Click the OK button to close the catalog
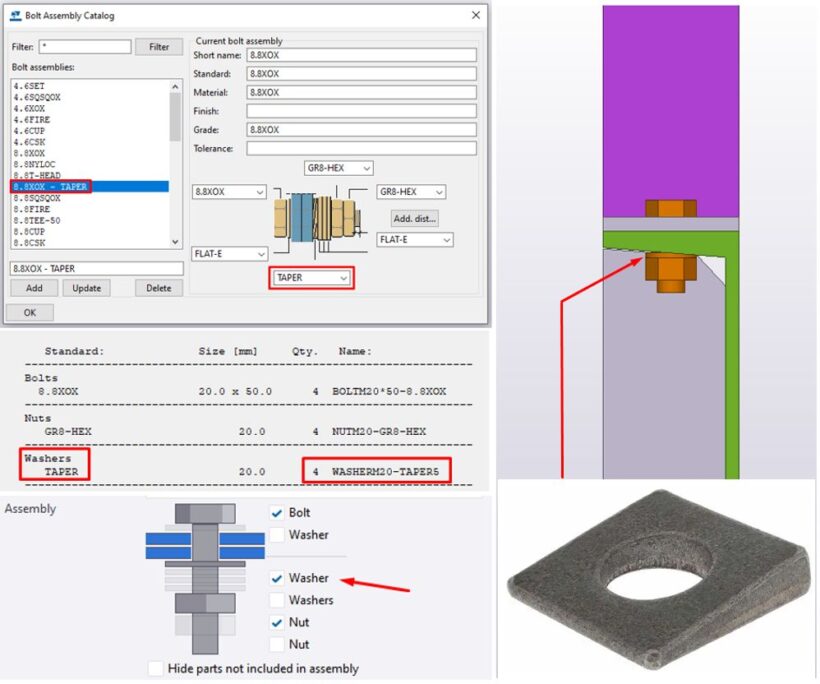 click(x=29, y=312)
